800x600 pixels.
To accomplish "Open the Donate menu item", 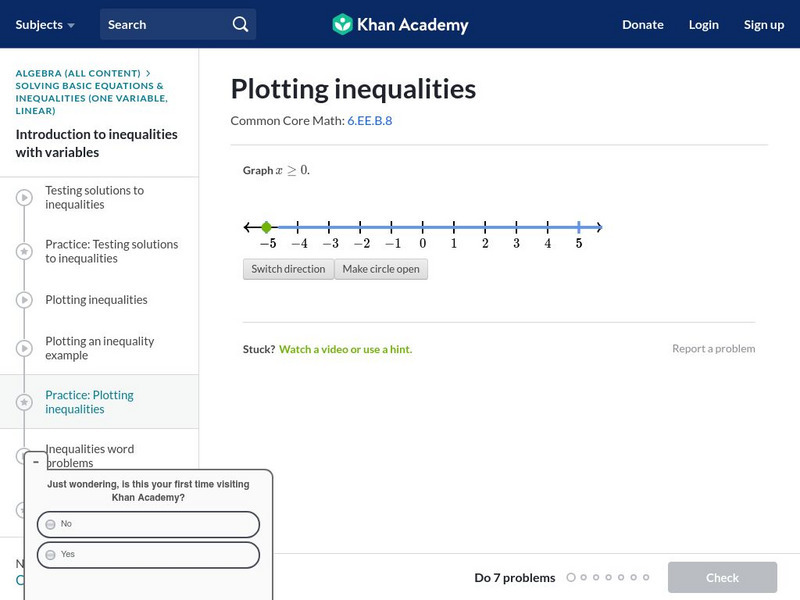I will pyautogui.click(x=642, y=24).
